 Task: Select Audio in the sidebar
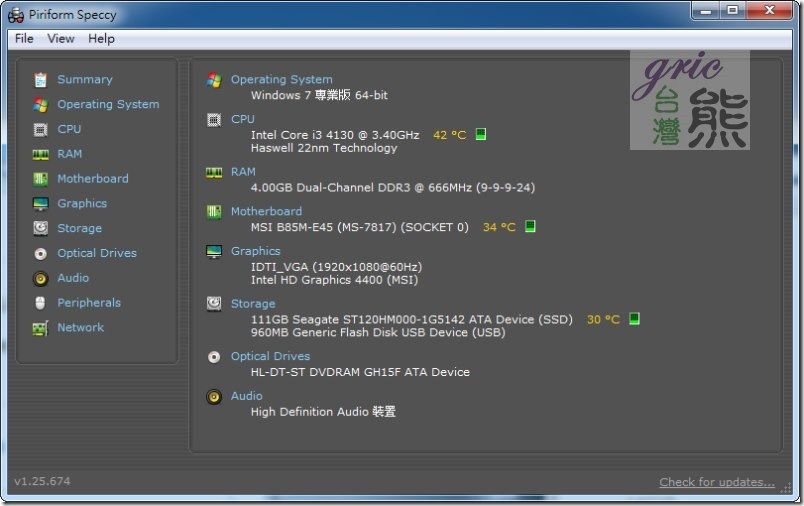point(73,278)
